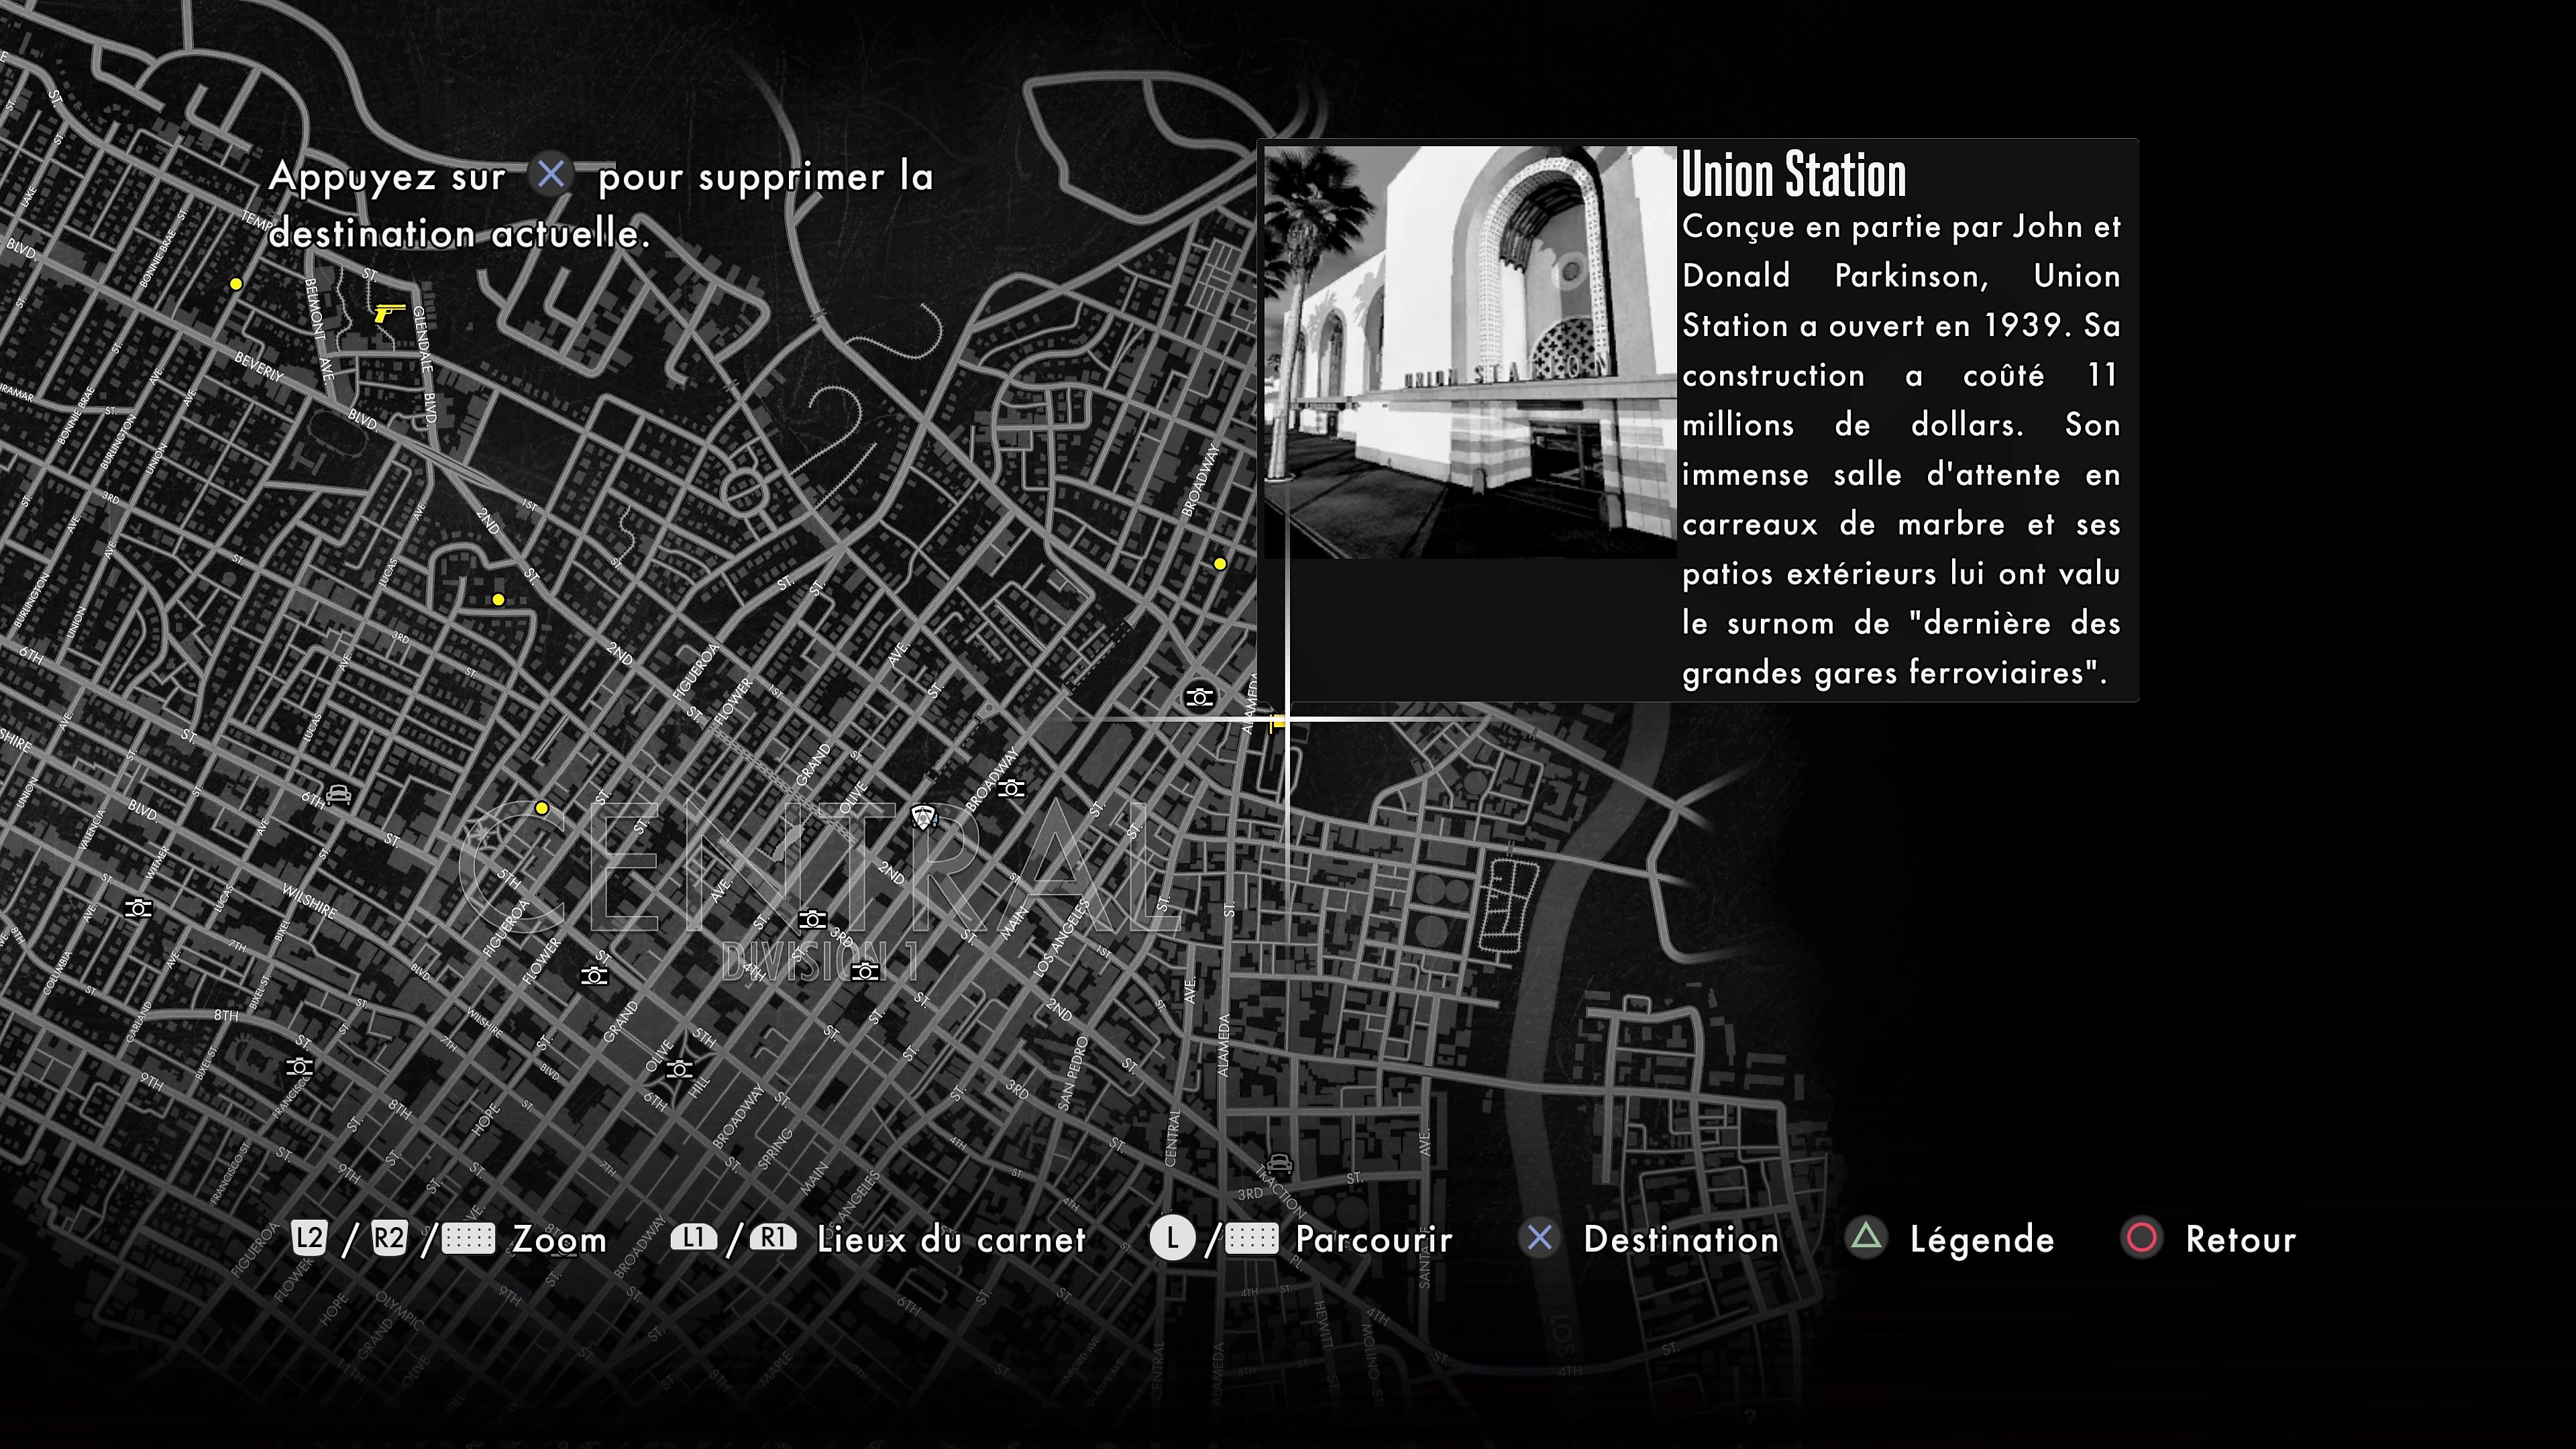Click Retour to go back
Image resolution: width=2576 pixels, height=1449 pixels.
pos(2240,1240)
